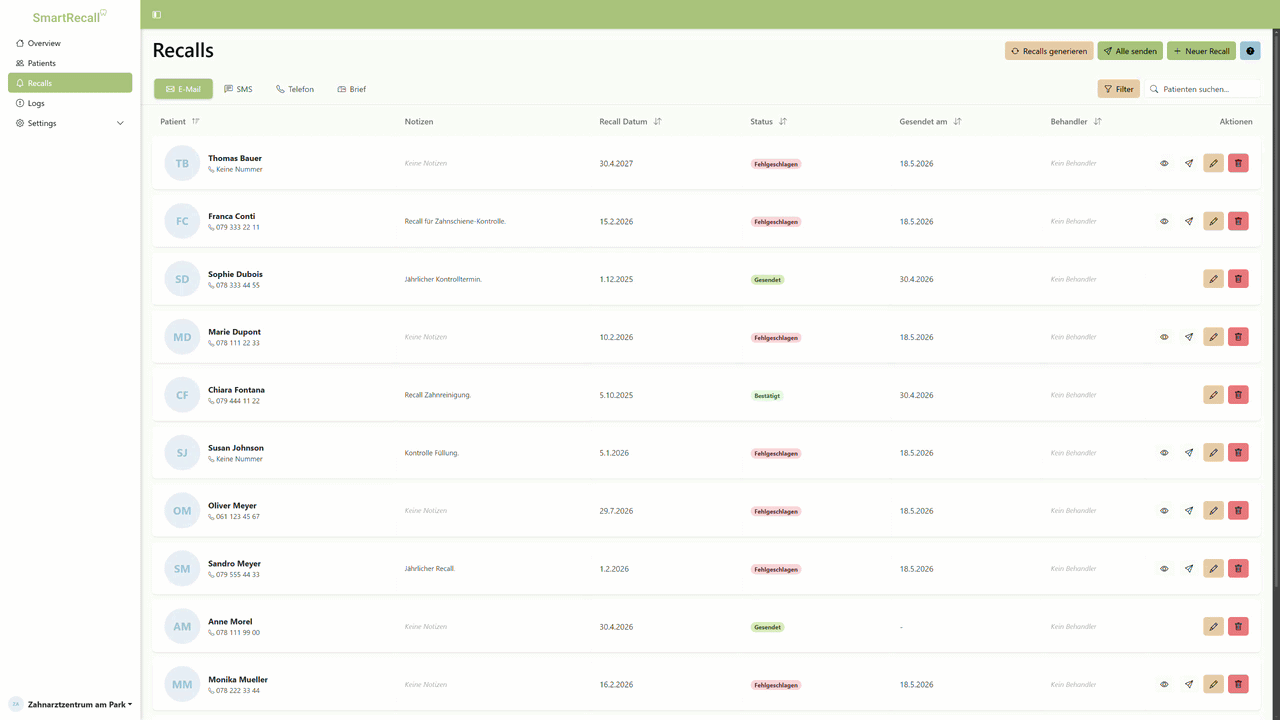This screenshot has width=1280, height=720.
Task: Focus the Patienten suchen search field
Action: point(1202,89)
